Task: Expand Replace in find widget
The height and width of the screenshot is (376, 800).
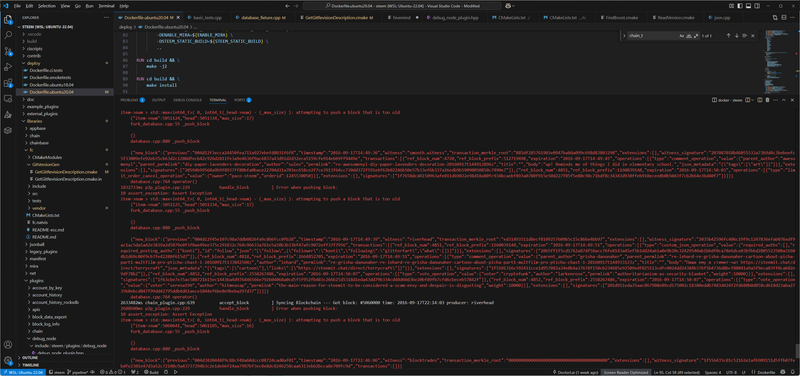Action: 623,36
